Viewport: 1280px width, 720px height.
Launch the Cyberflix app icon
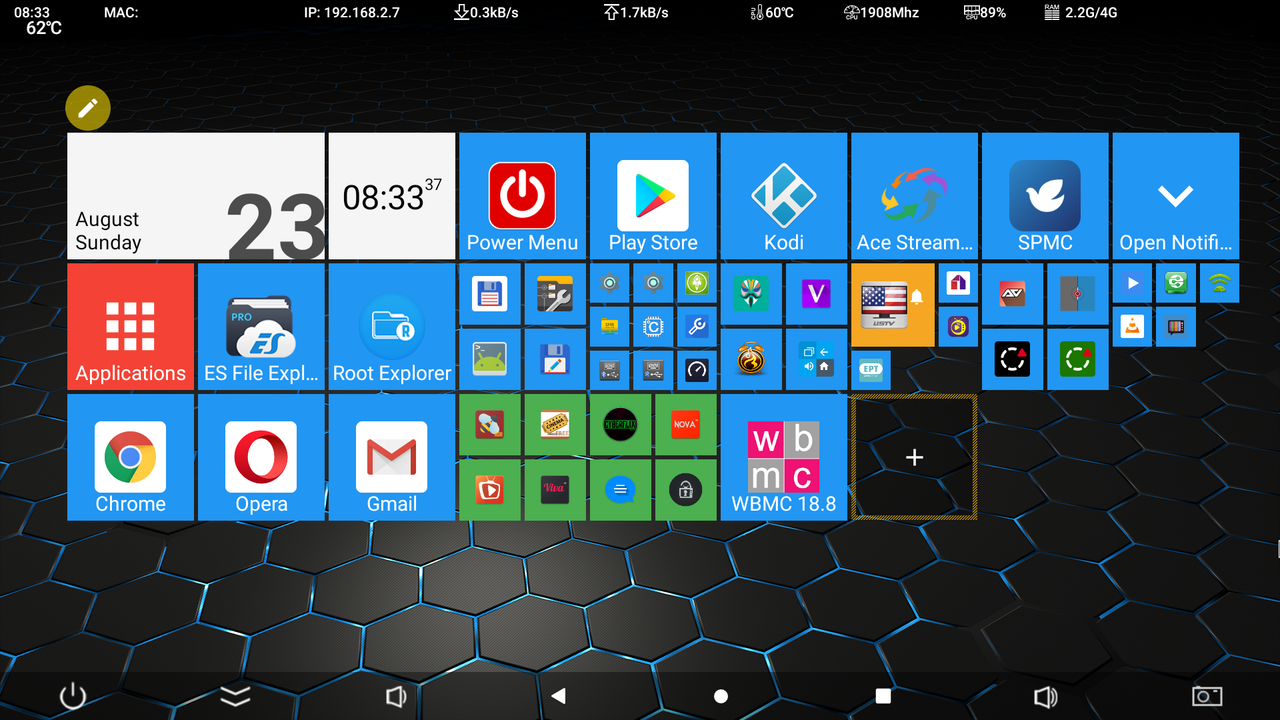click(620, 425)
